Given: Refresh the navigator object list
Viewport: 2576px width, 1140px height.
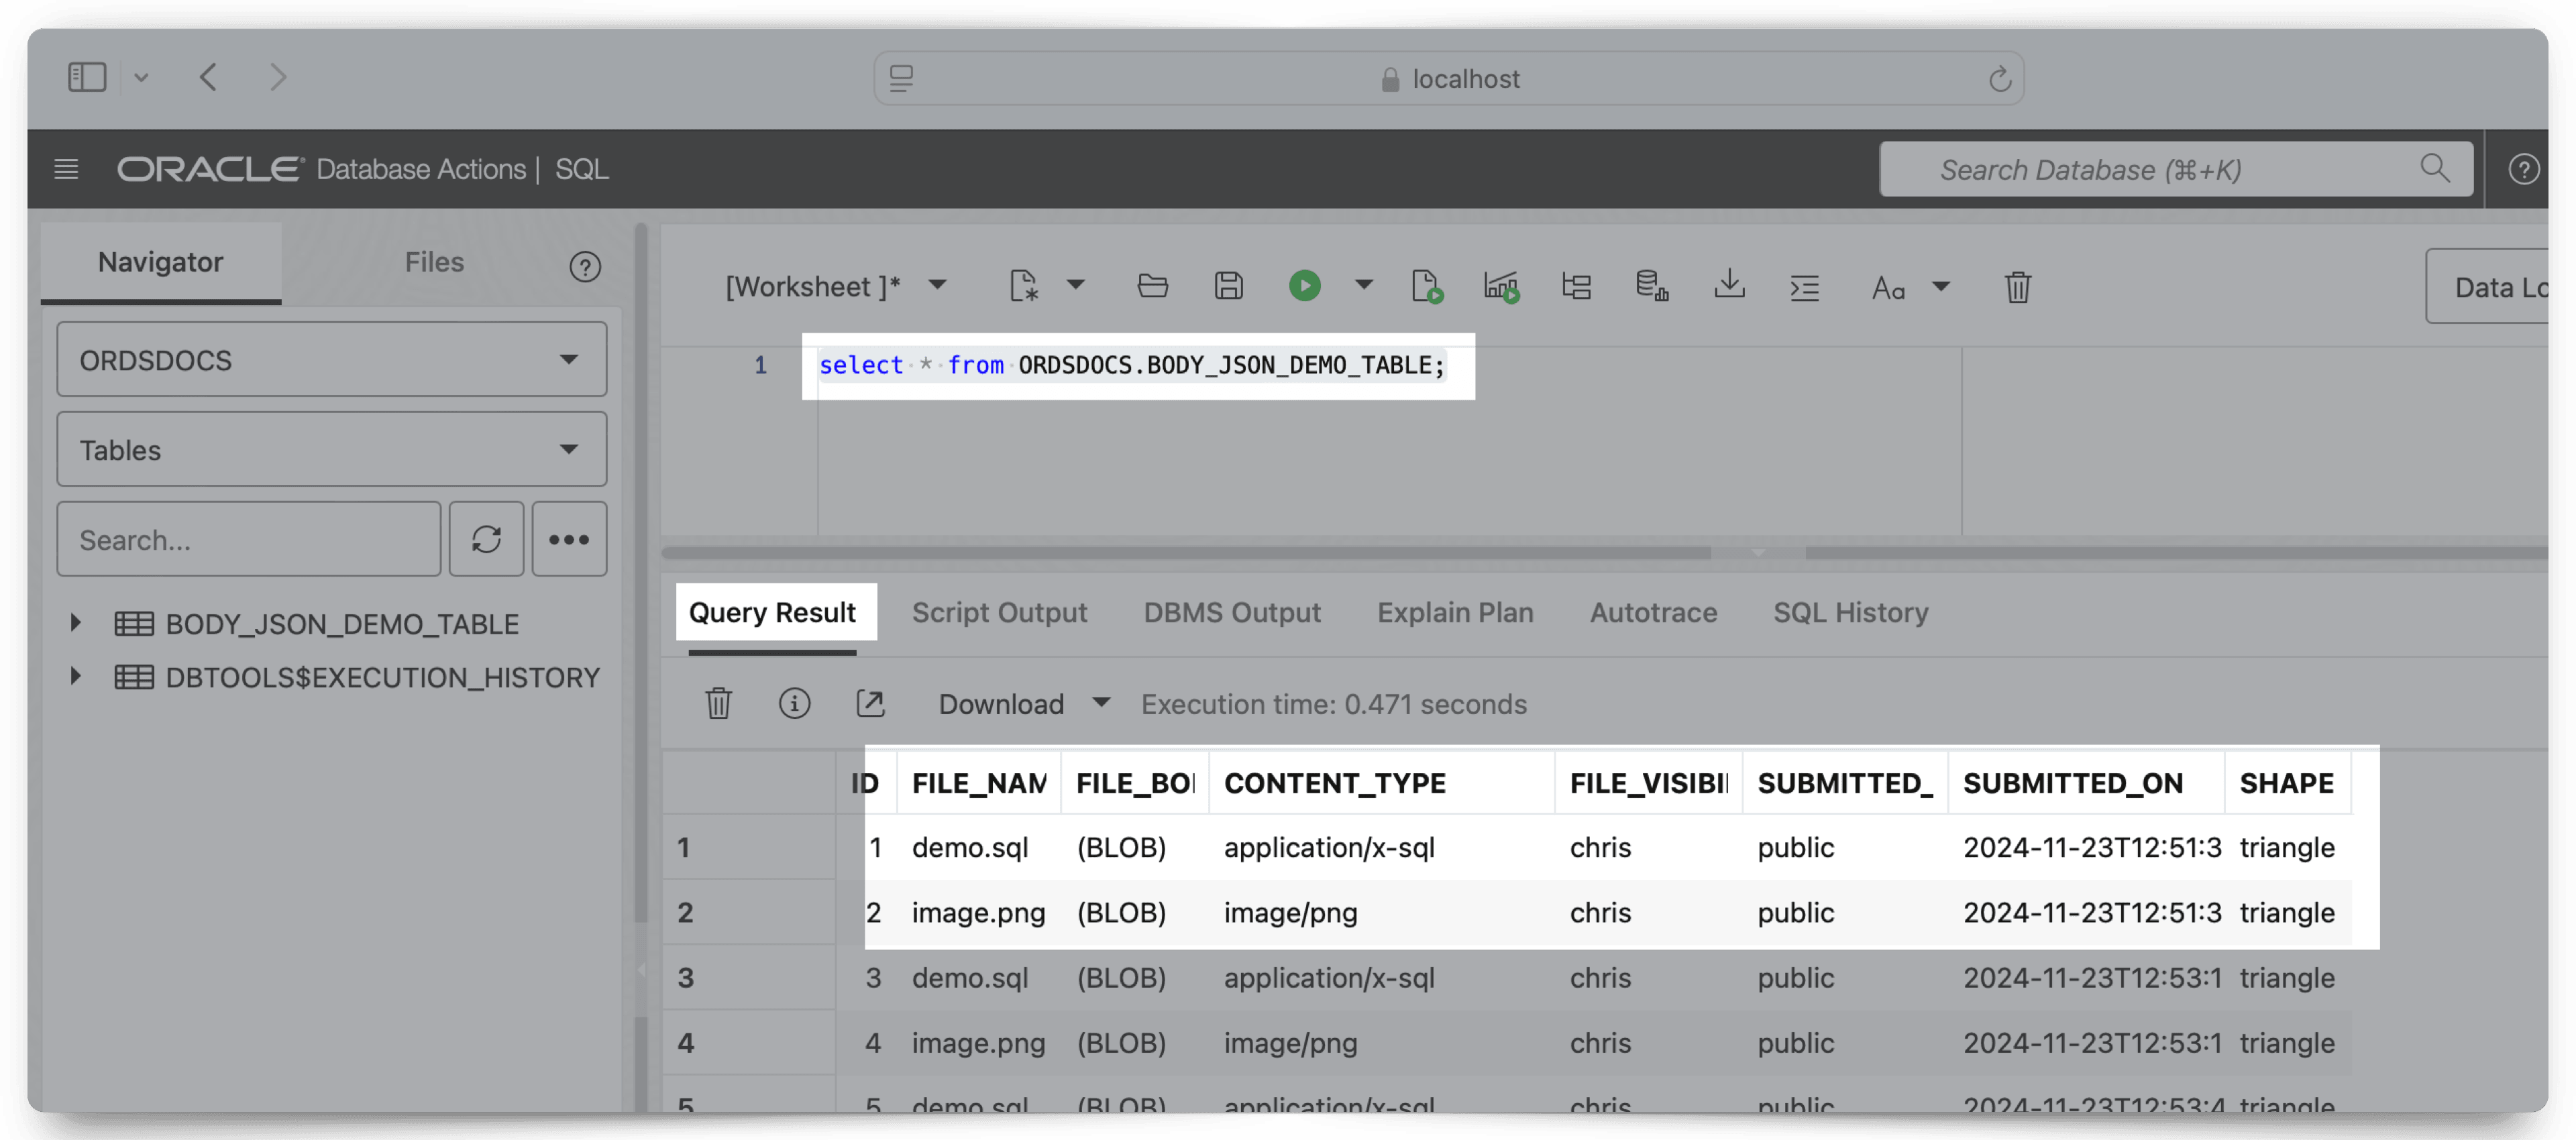Looking at the screenshot, I should [x=486, y=540].
